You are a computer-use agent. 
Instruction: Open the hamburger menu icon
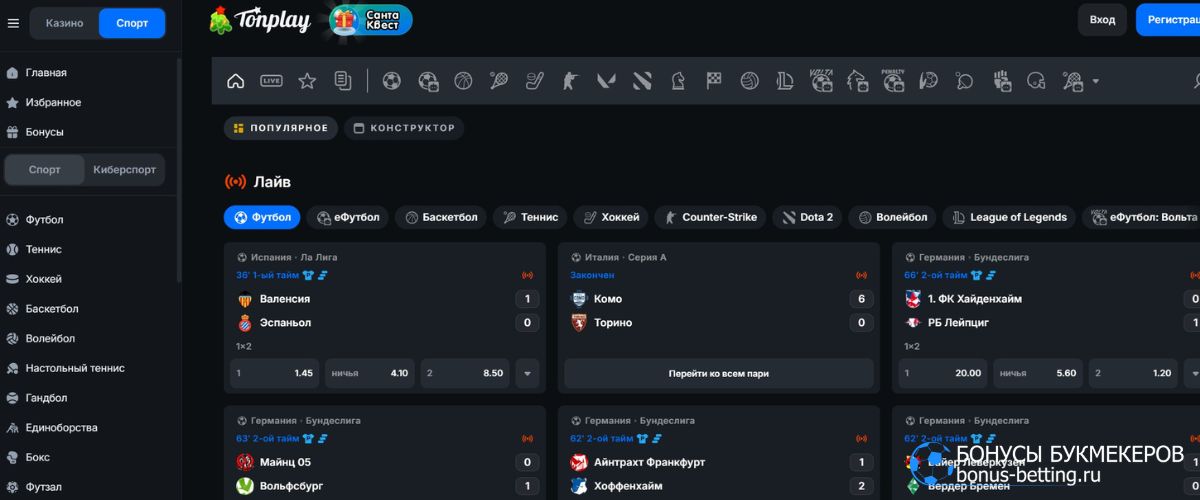coord(13,23)
